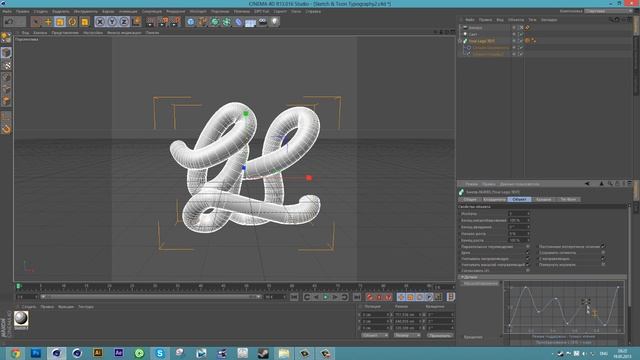Click Texture mode checkered icon
640x360 pixels.
point(6,65)
